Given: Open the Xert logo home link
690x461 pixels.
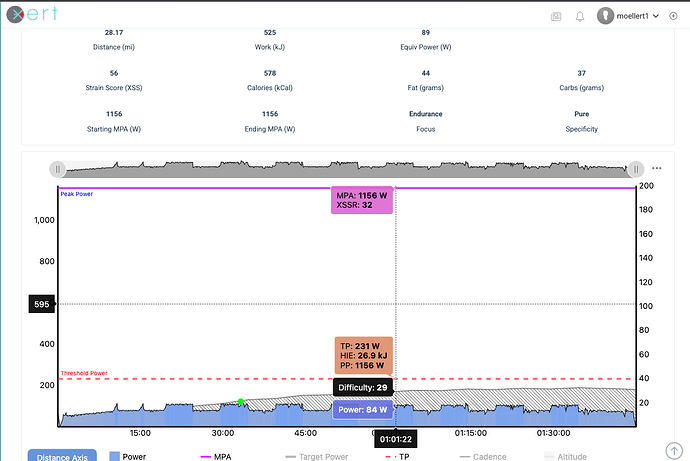Looking at the screenshot, I should [x=32, y=15].
